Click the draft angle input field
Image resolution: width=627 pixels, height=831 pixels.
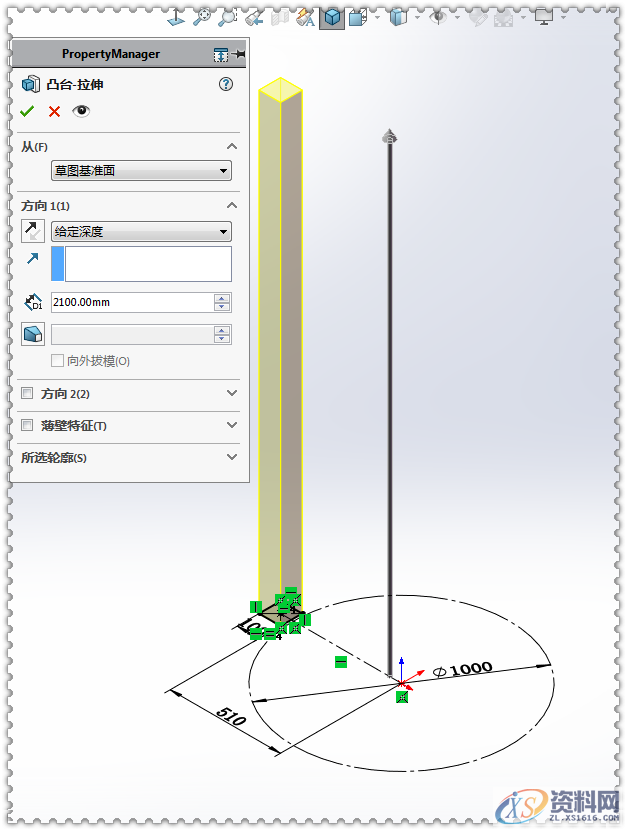click(132, 334)
